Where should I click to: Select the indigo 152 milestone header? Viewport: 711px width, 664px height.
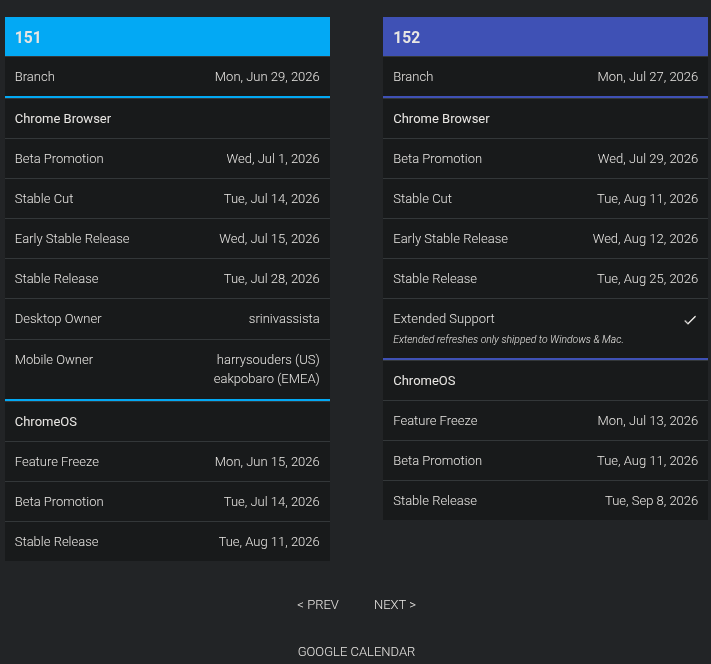pyautogui.click(x=545, y=37)
